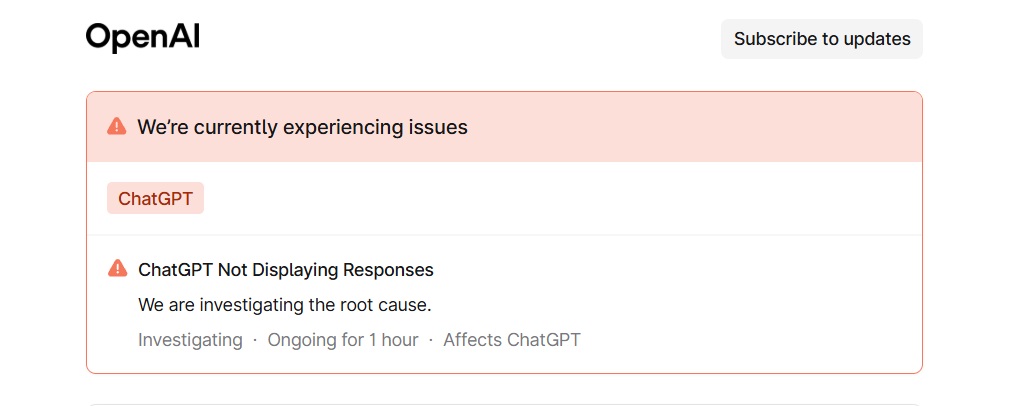This screenshot has width=1026, height=406.
Task: Open the "ChatGPT Not Displaying Responses" incident
Action: 285,270
